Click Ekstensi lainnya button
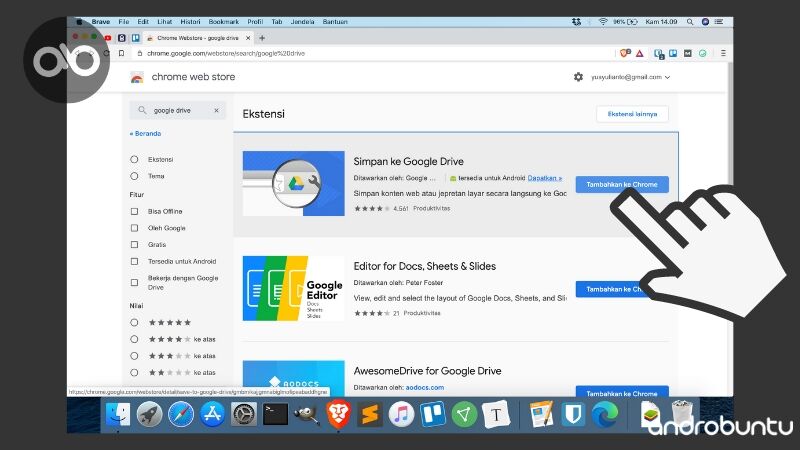The height and width of the screenshot is (450, 800). (632, 114)
